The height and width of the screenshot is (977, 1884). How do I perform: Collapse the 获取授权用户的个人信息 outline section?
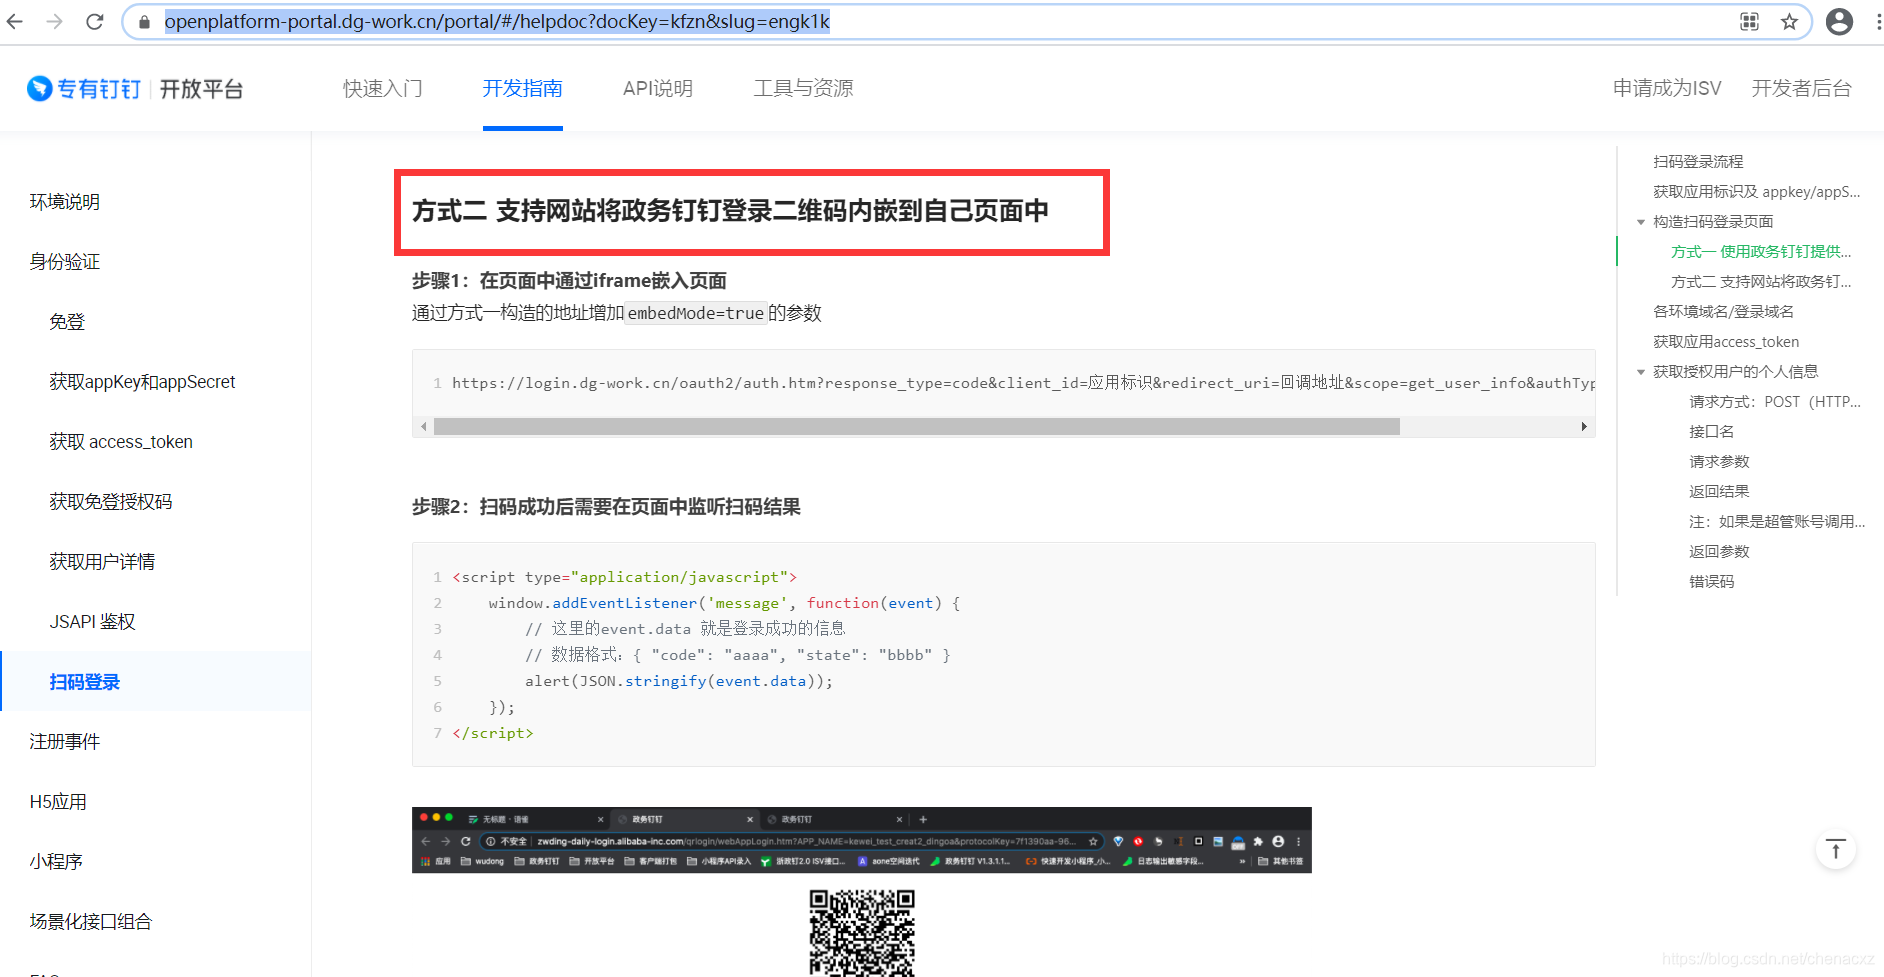click(x=1641, y=372)
